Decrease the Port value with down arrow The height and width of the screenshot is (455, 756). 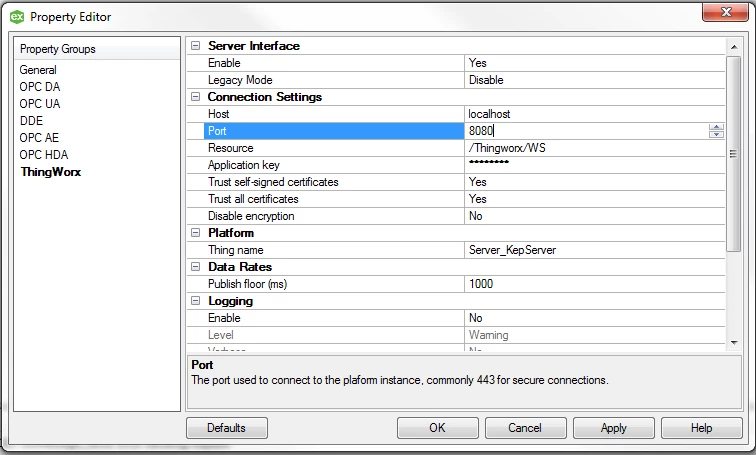[716, 134]
